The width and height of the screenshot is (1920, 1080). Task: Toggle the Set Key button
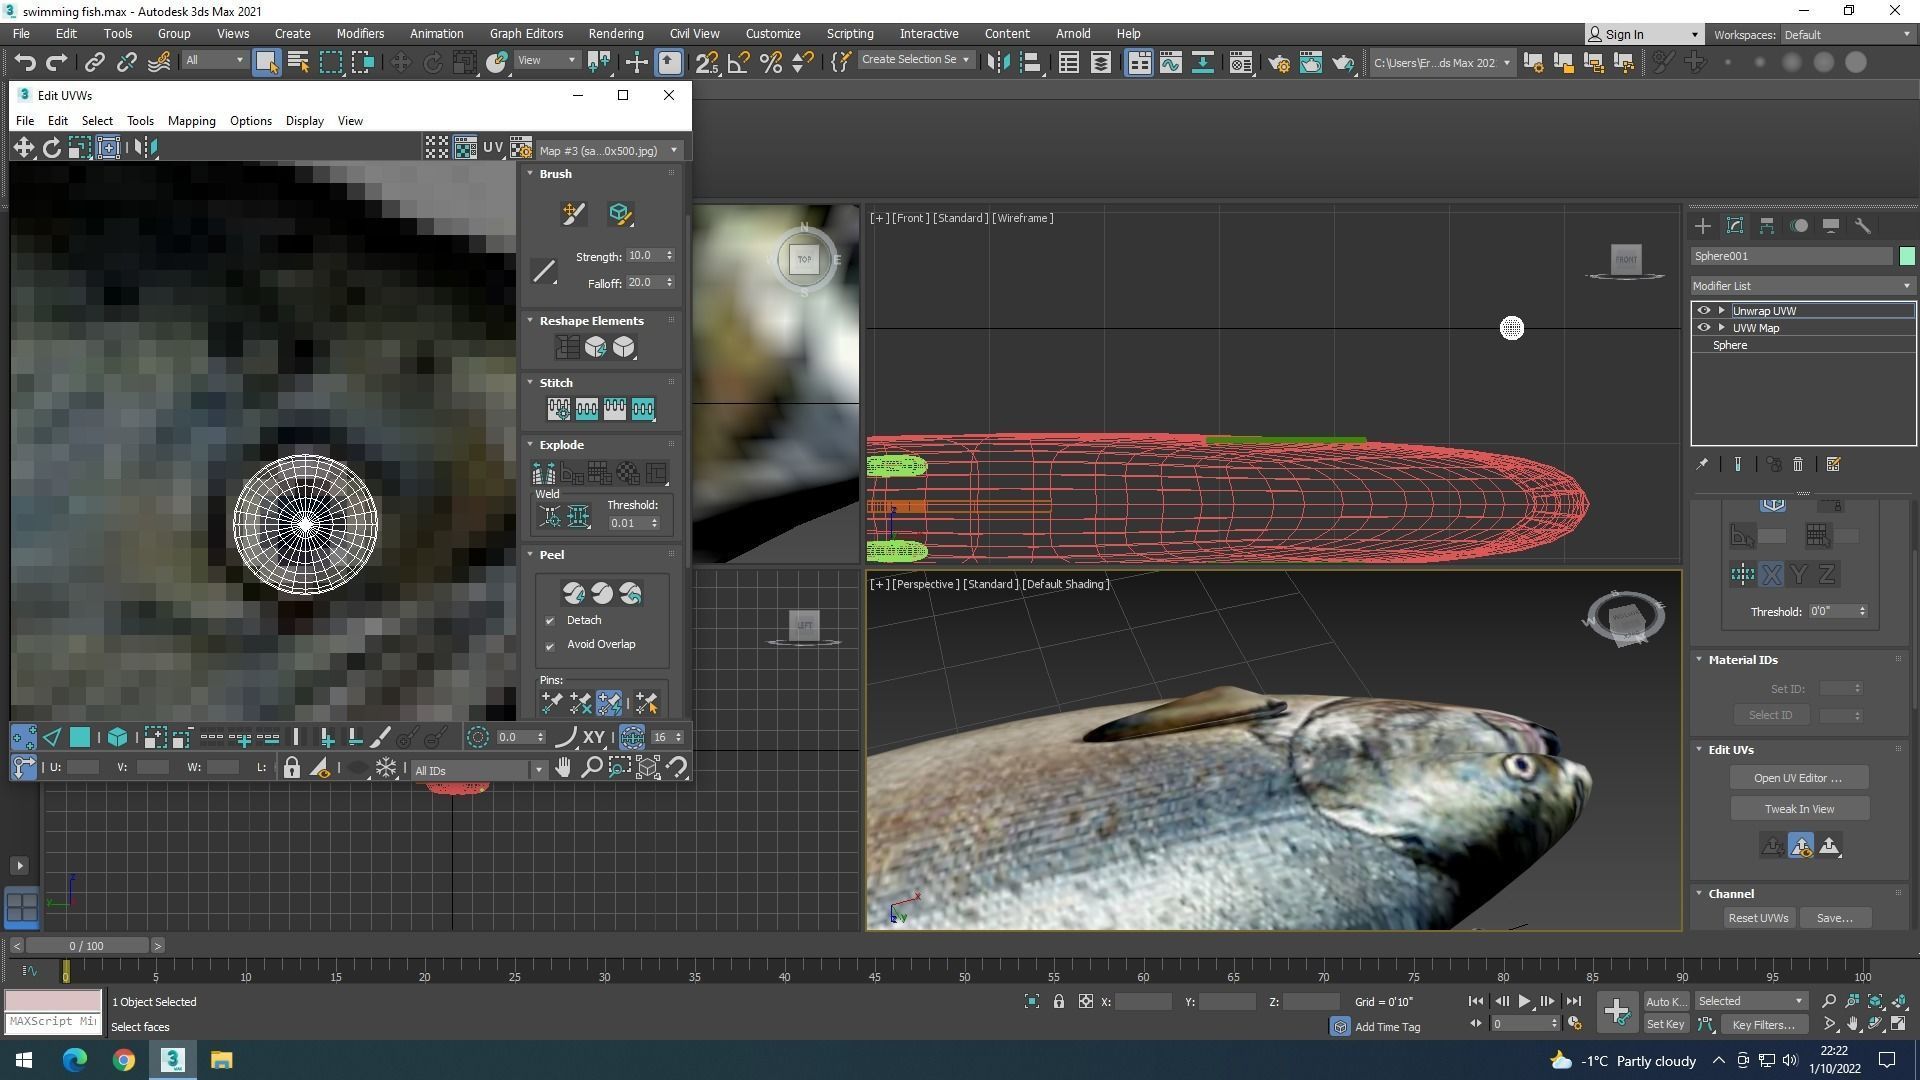(x=1665, y=1024)
